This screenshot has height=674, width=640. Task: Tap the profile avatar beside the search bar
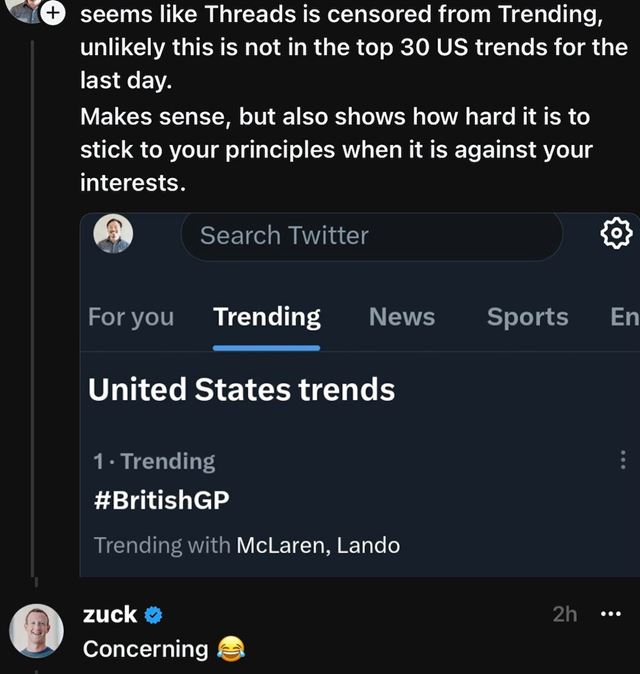point(113,235)
